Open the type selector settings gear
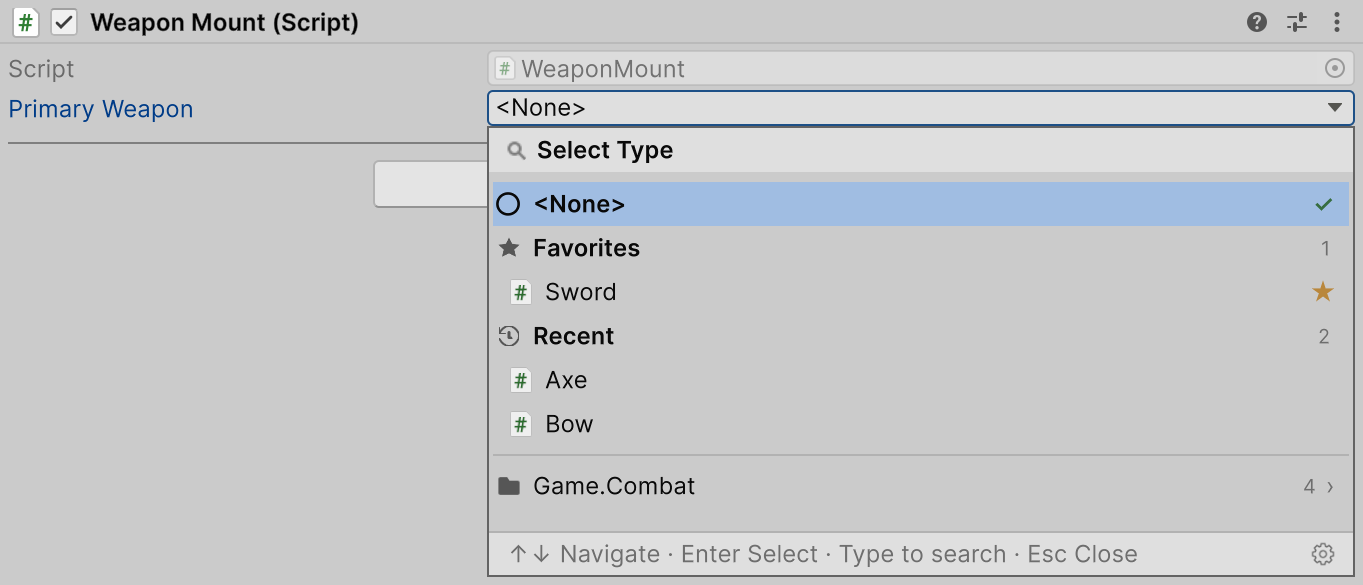Image resolution: width=1363 pixels, height=585 pixels. pyautogui.click(x=1323, y=554)
